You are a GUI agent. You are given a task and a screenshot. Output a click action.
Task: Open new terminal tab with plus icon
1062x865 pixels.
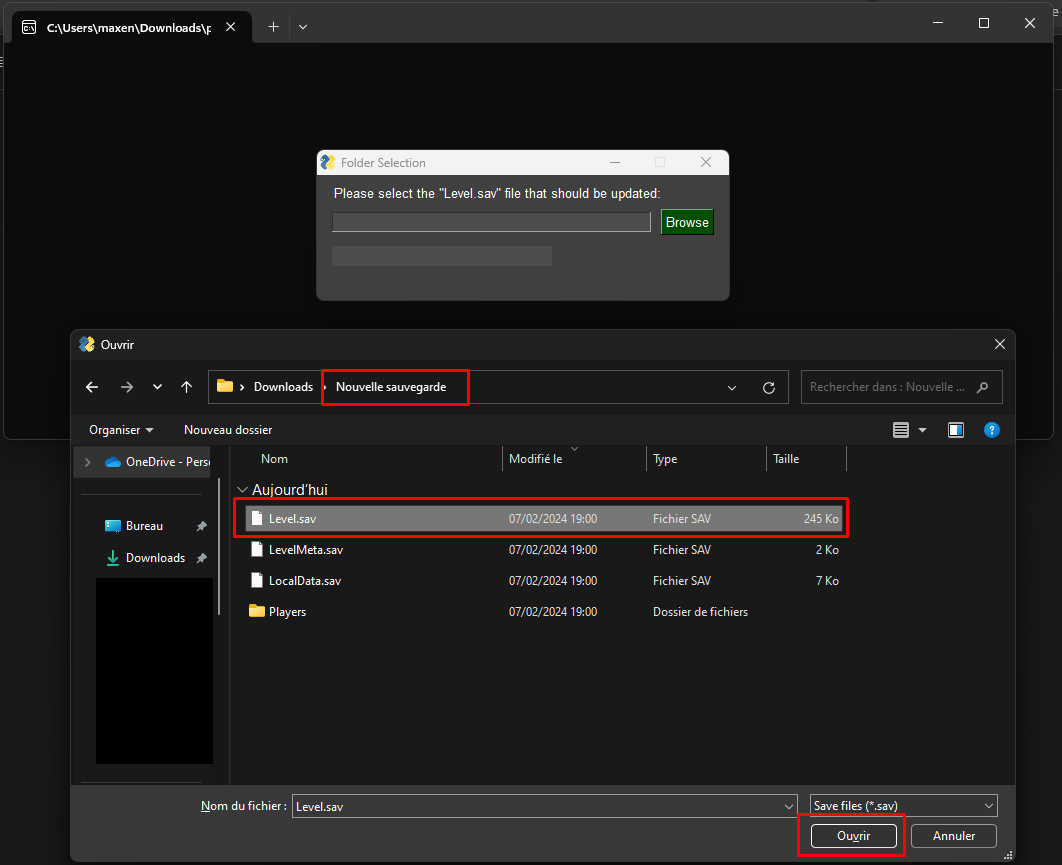click(273, 27)
